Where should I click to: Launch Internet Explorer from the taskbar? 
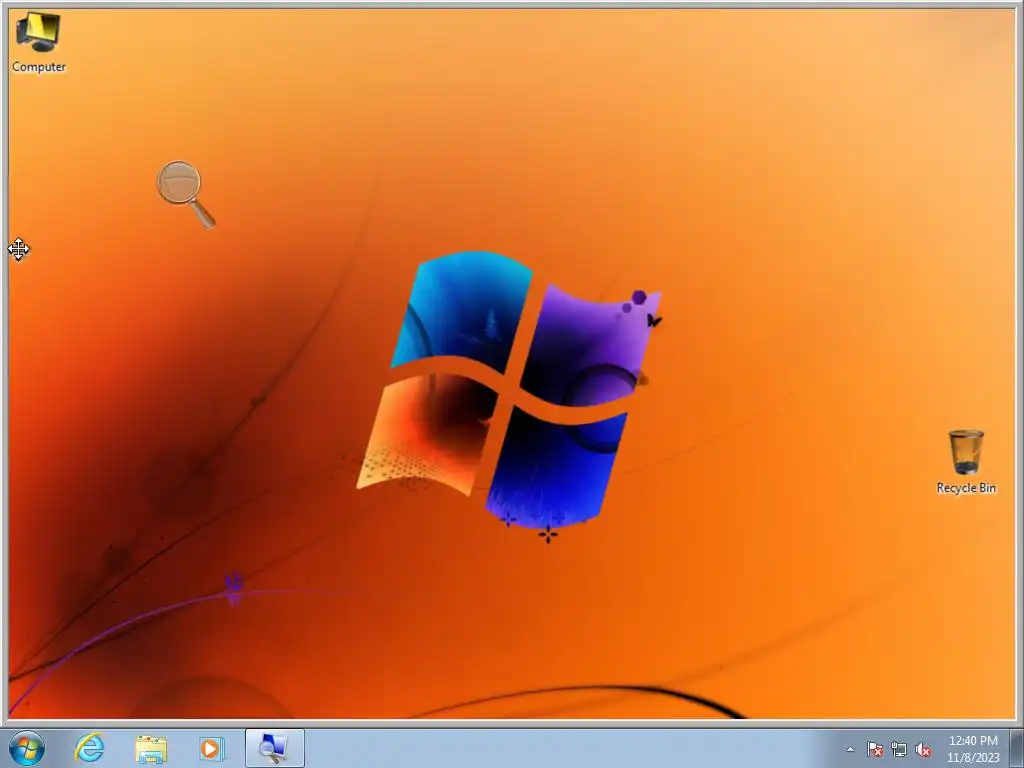point(89,748)
